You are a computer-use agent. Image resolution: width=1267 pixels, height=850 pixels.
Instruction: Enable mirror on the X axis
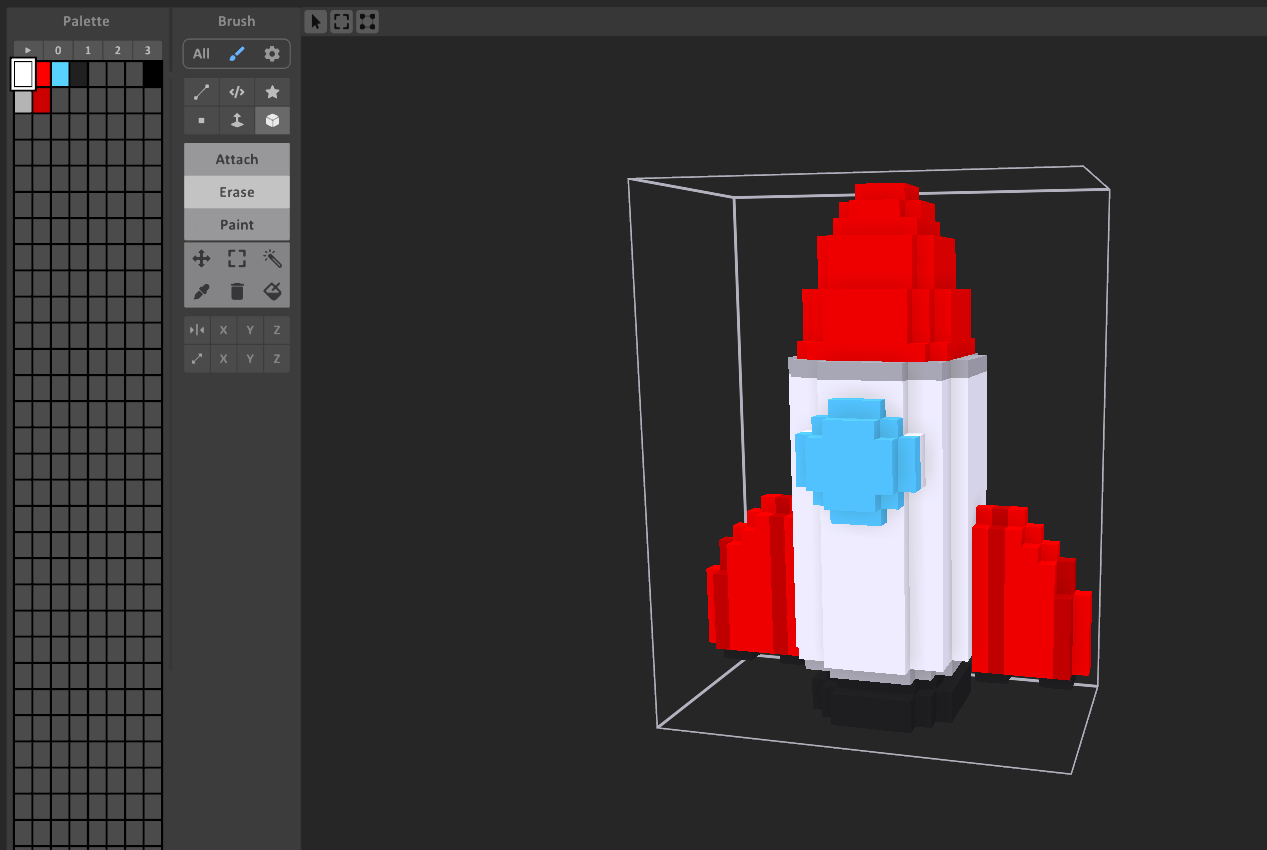click(223, 329)
